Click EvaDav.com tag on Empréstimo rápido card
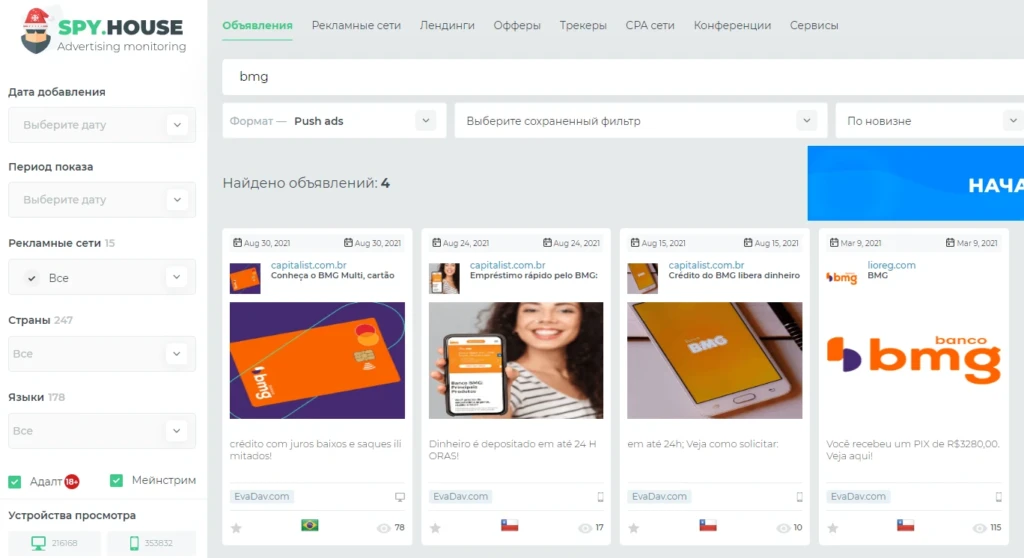Viewport: 1024px width, 558px height. 460,497
